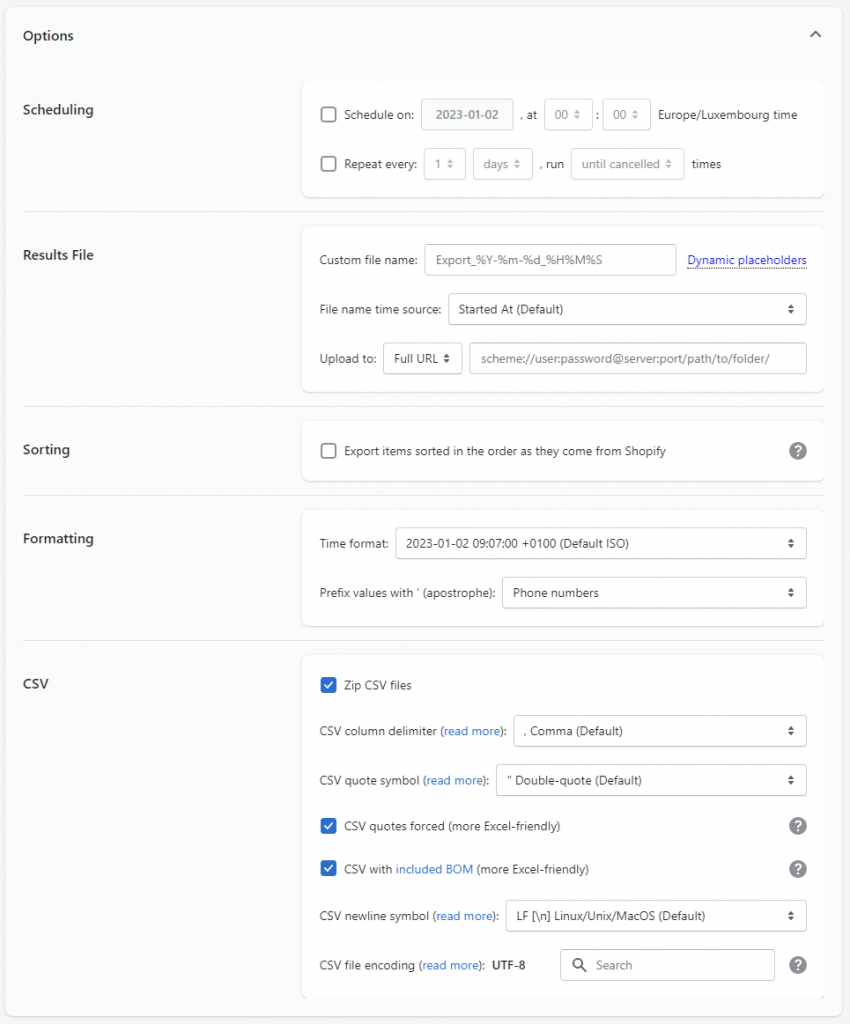The image size is (850, 1024).
Task: Click the magnifier icon in the encoding search box
Action: tap(580, 965)
